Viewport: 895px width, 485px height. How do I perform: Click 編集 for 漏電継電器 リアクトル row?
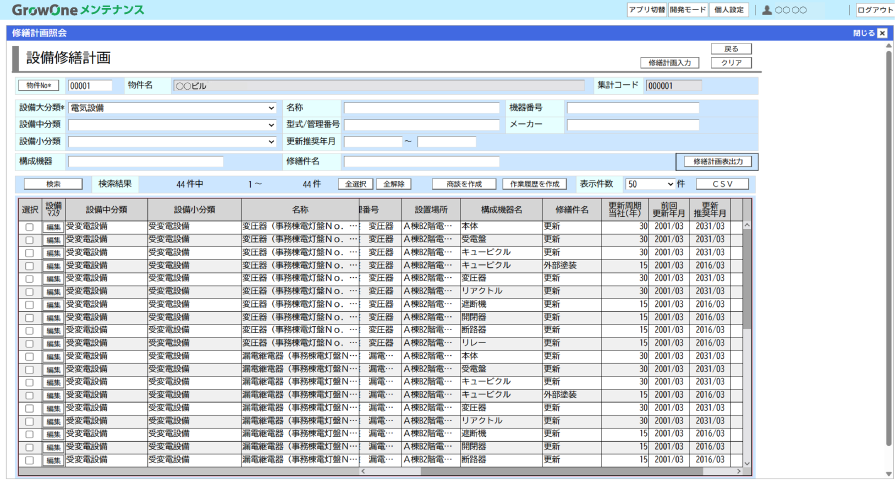point(53,422)
